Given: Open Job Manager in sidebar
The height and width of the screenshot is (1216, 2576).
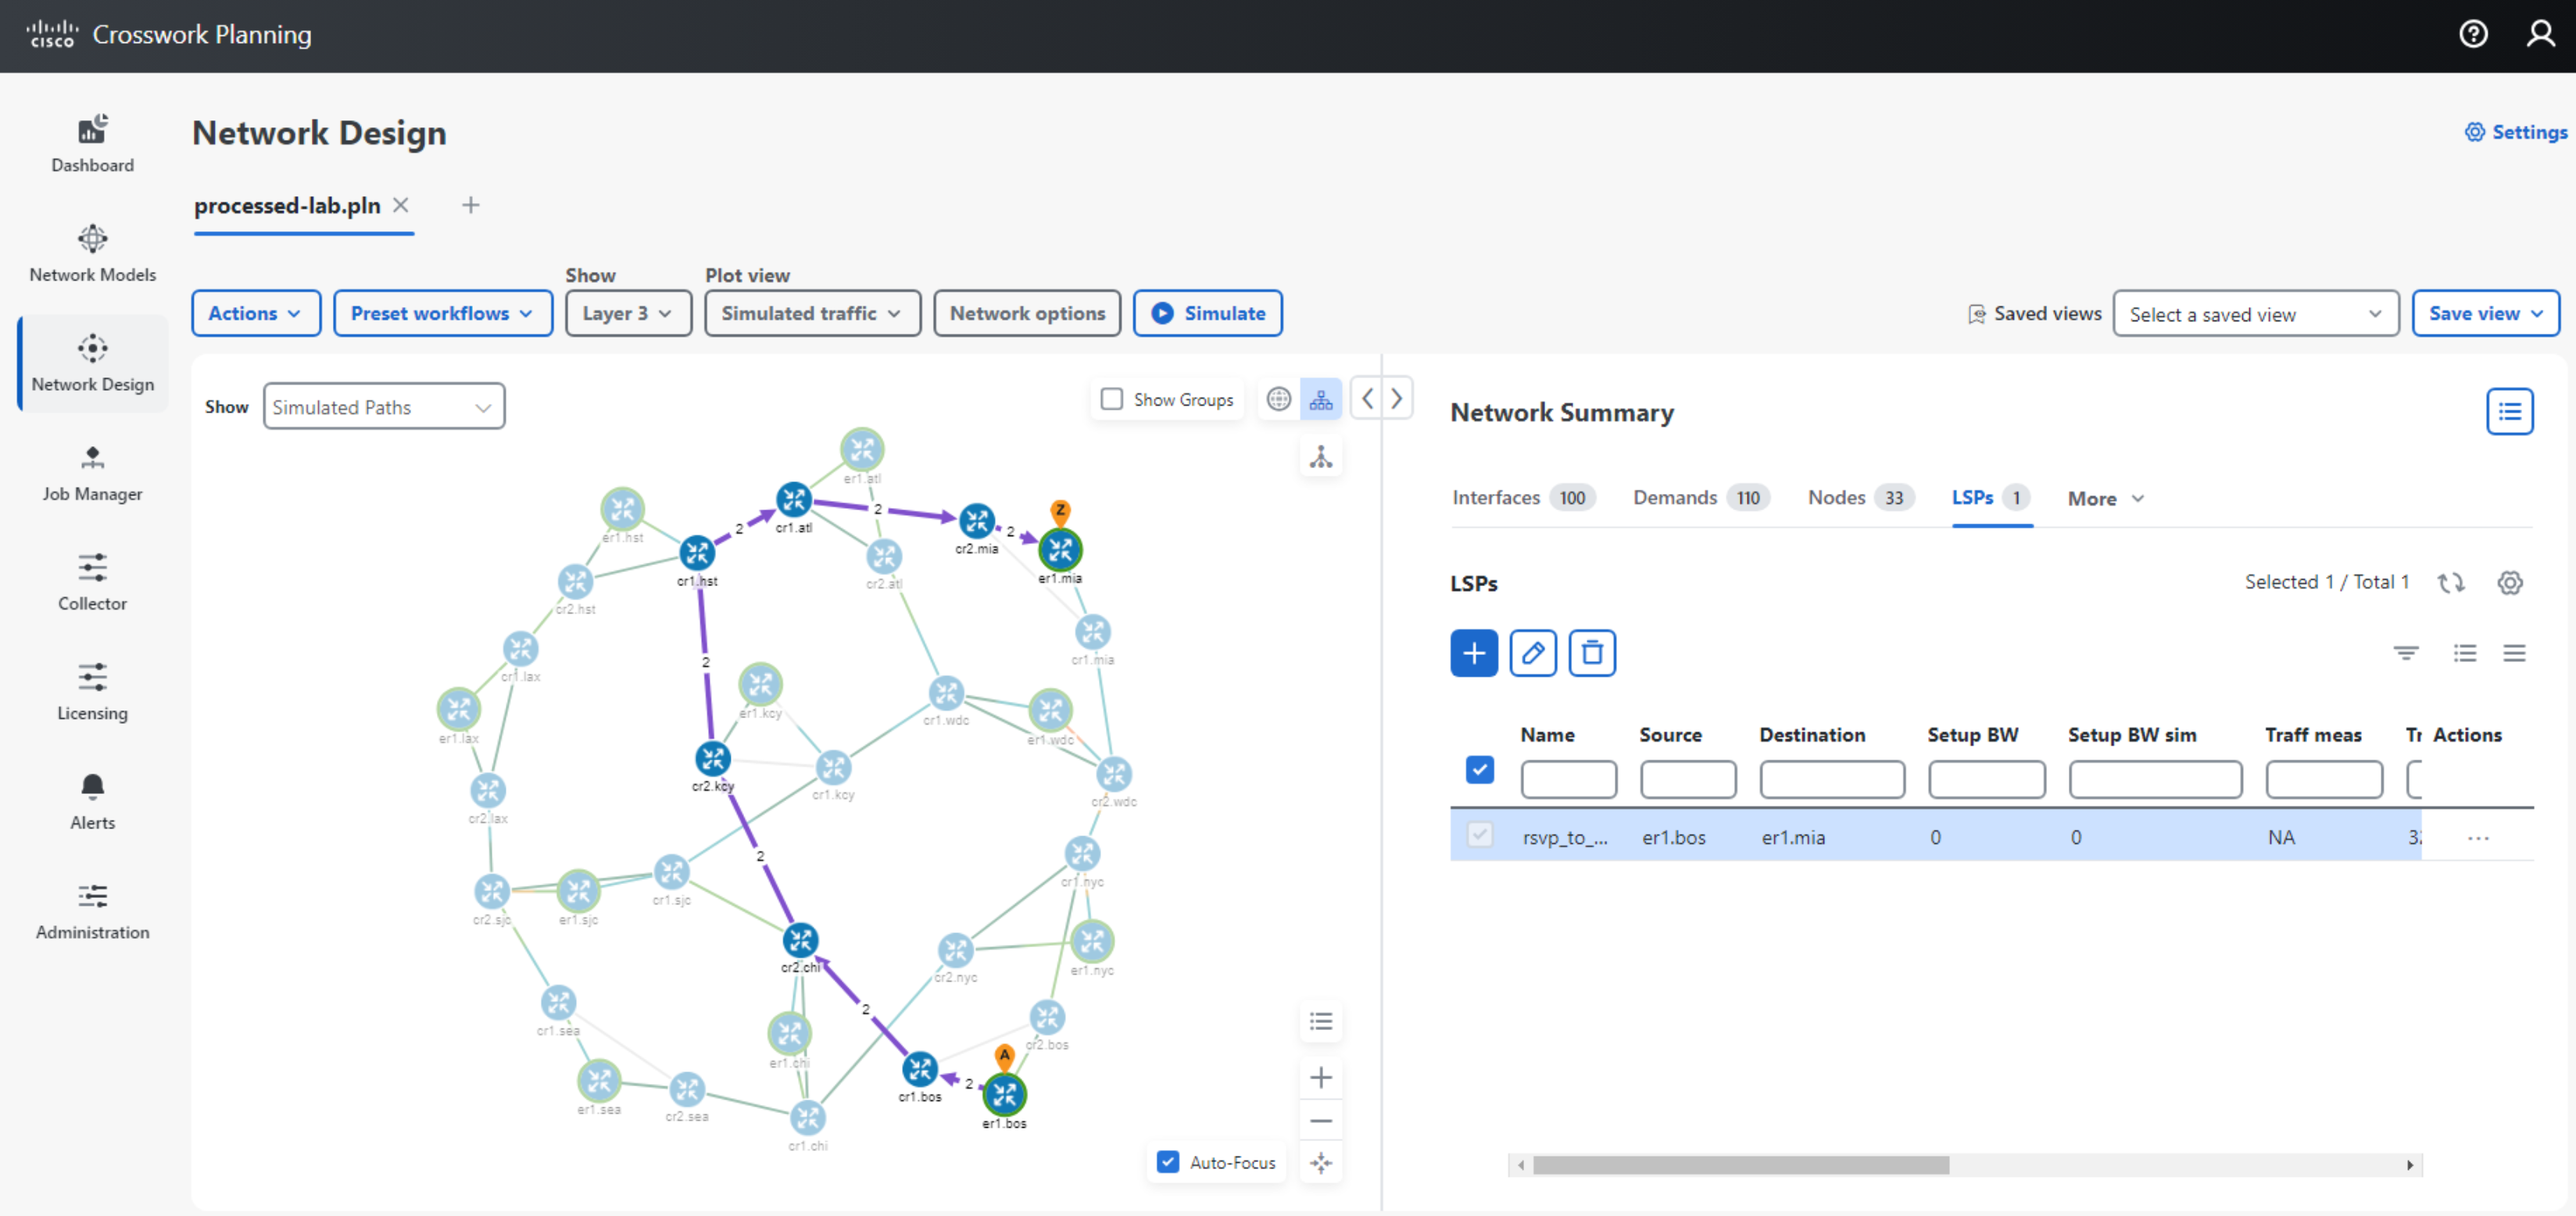Looking at the screenshot, I should tap(92, 473).
